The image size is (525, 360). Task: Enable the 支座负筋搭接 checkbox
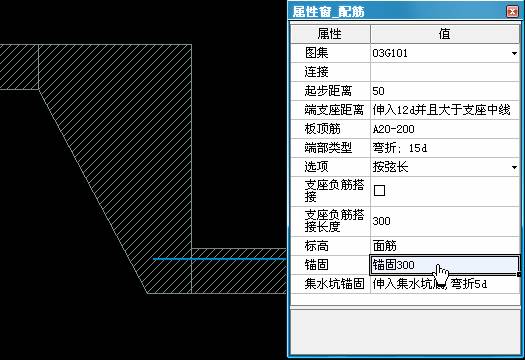[379, 191]
